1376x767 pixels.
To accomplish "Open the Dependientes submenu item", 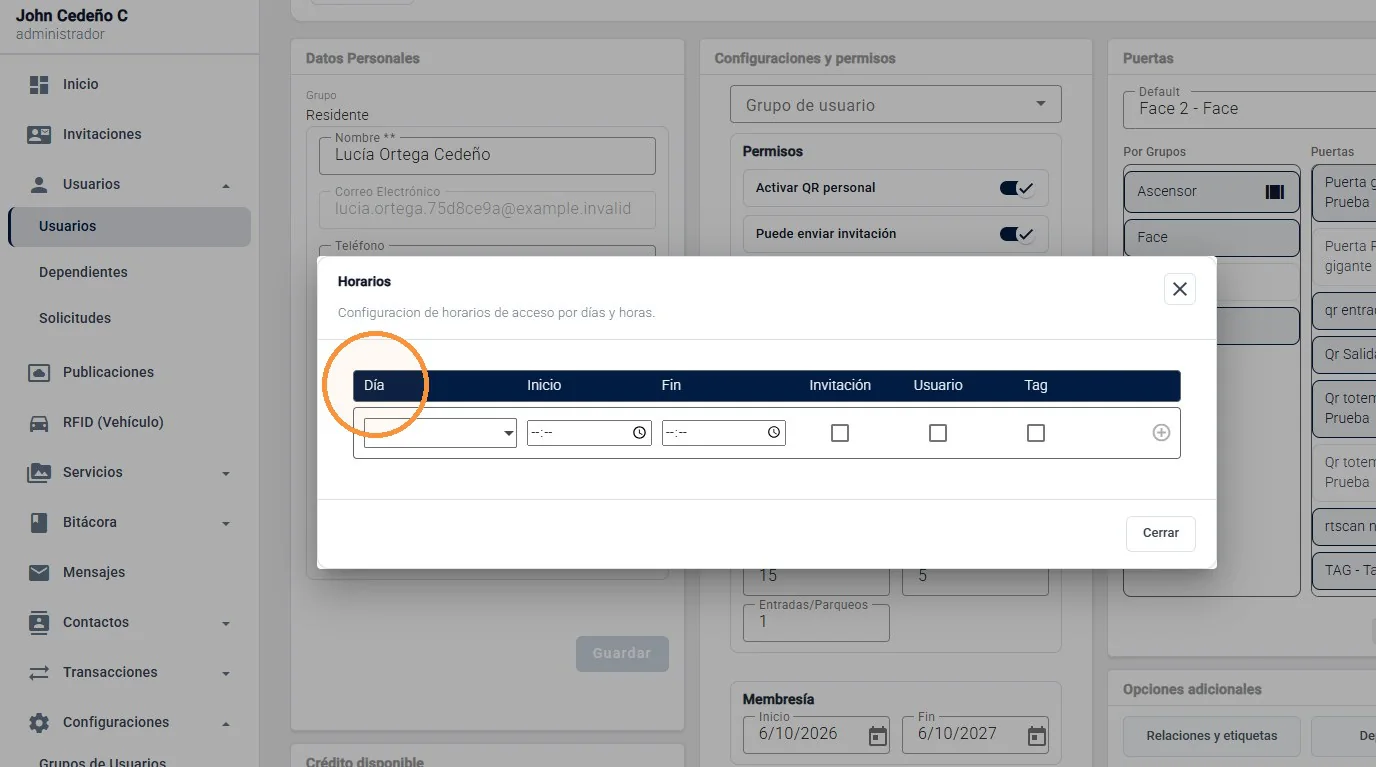I will [x=129, y=272].
